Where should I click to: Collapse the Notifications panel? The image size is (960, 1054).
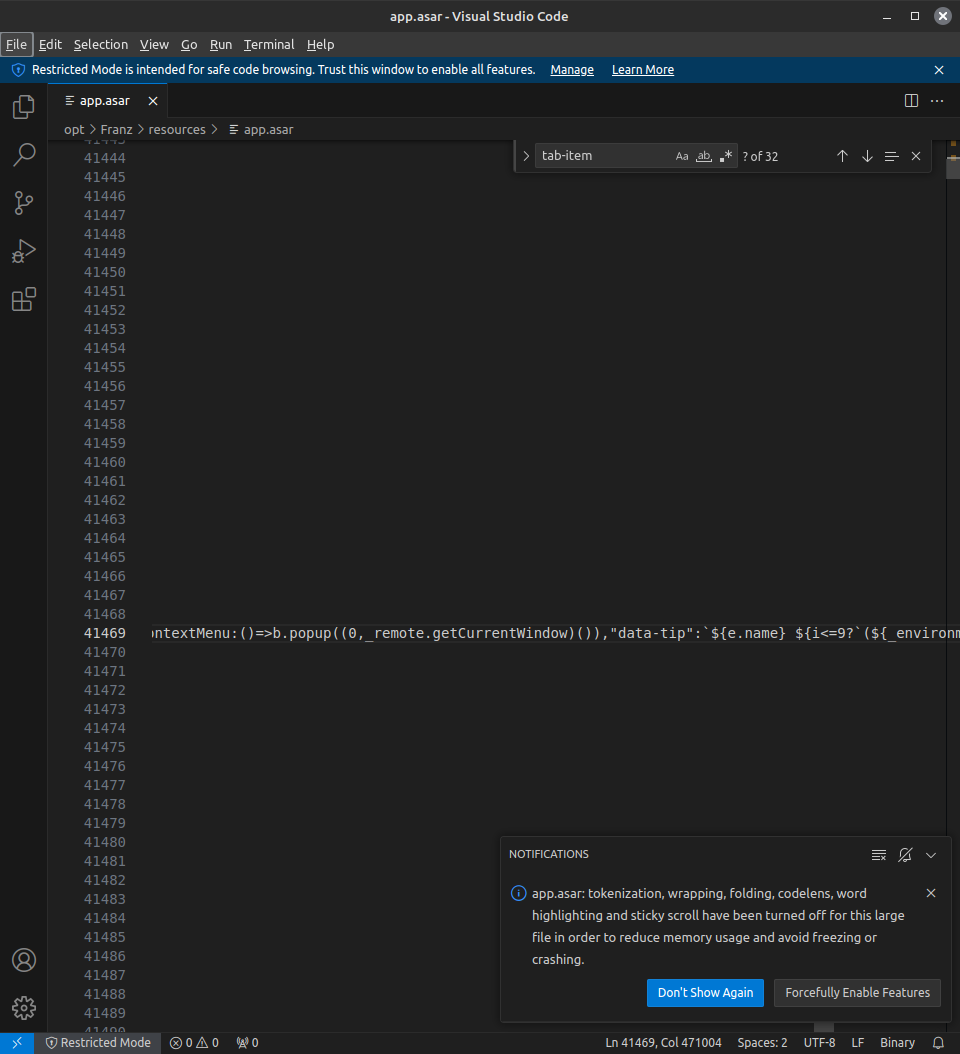931,854
